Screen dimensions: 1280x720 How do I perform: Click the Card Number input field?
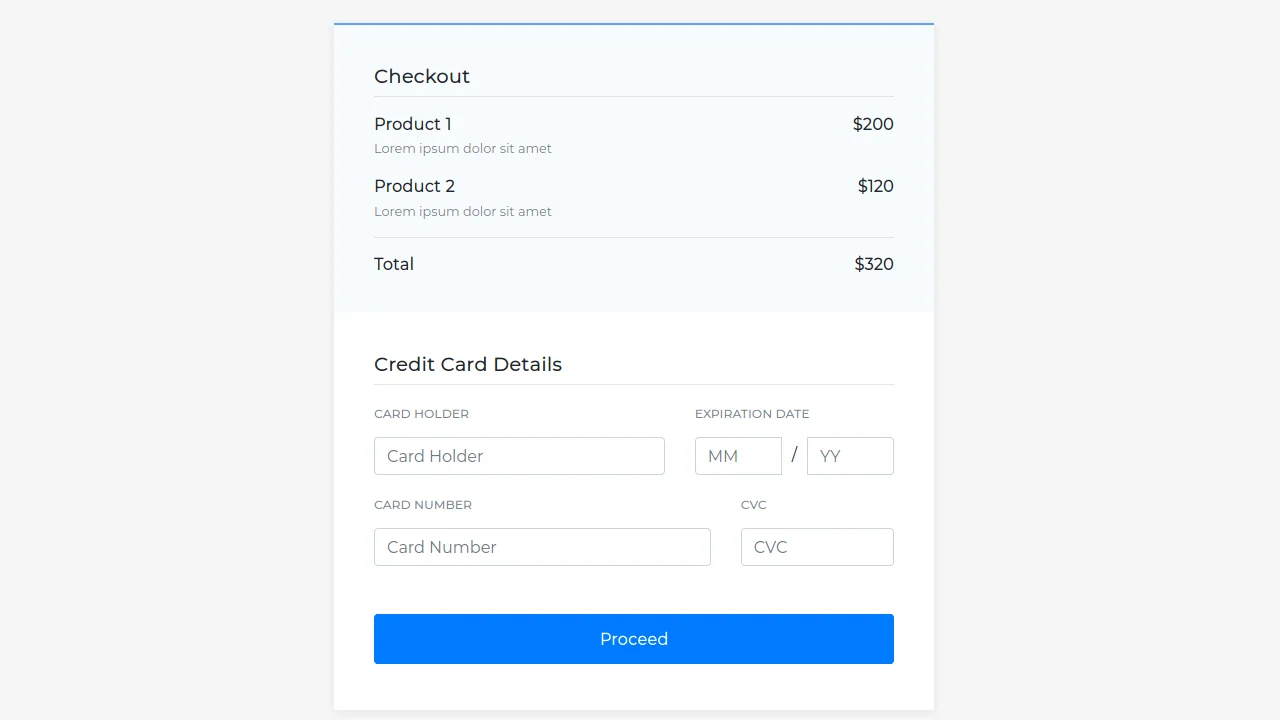coord(542,547)
